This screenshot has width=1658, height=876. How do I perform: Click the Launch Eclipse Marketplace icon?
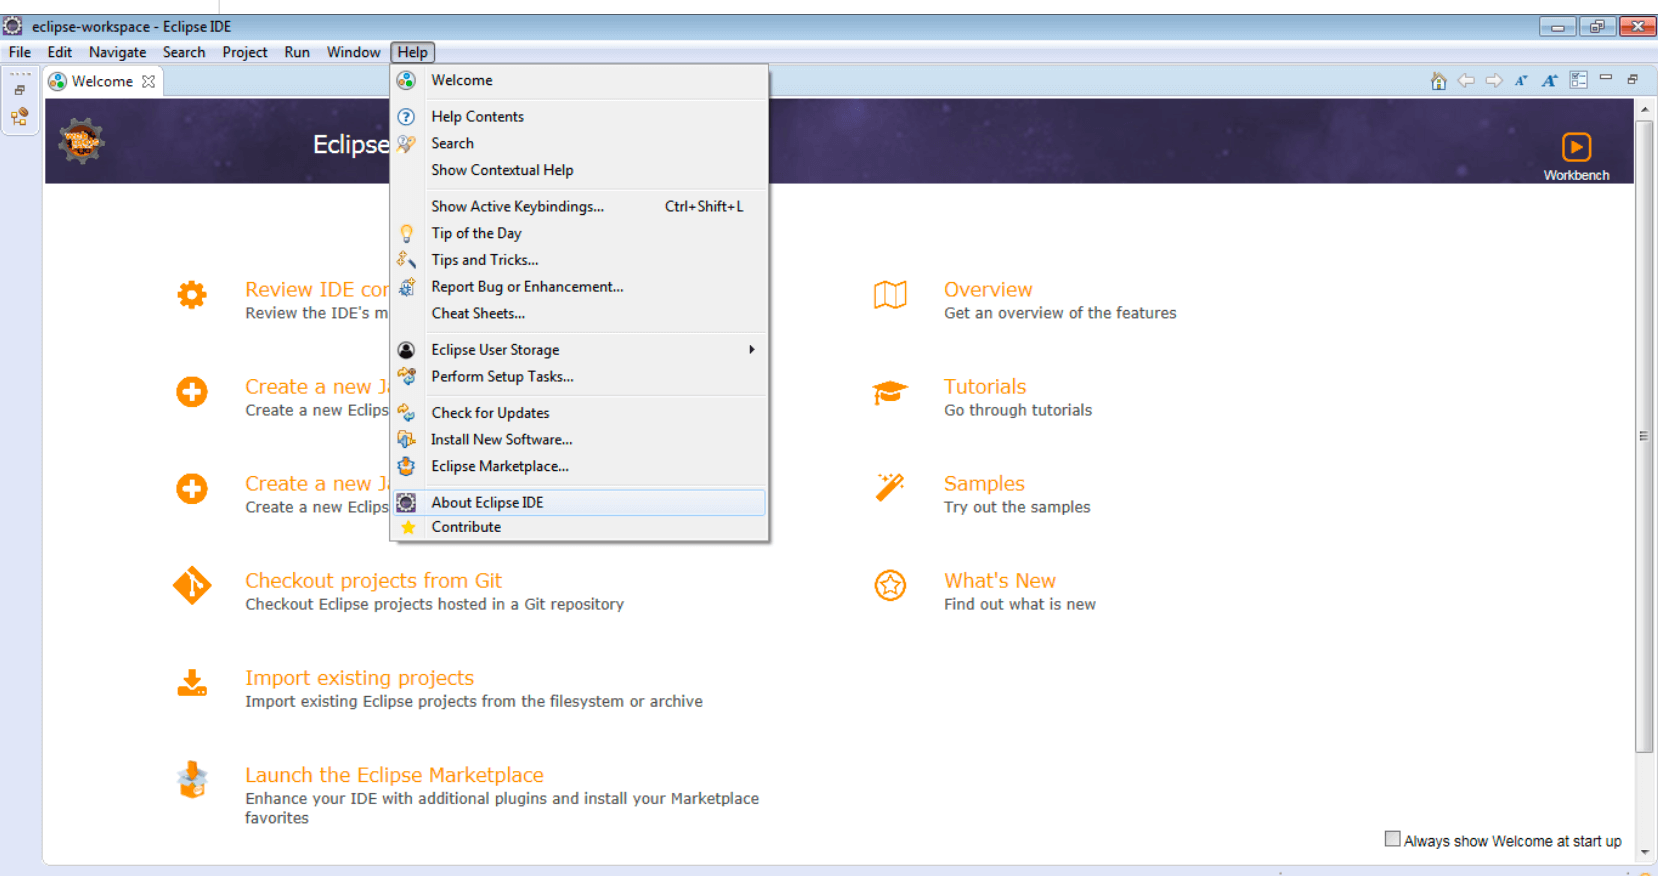[x=192, y=780]
